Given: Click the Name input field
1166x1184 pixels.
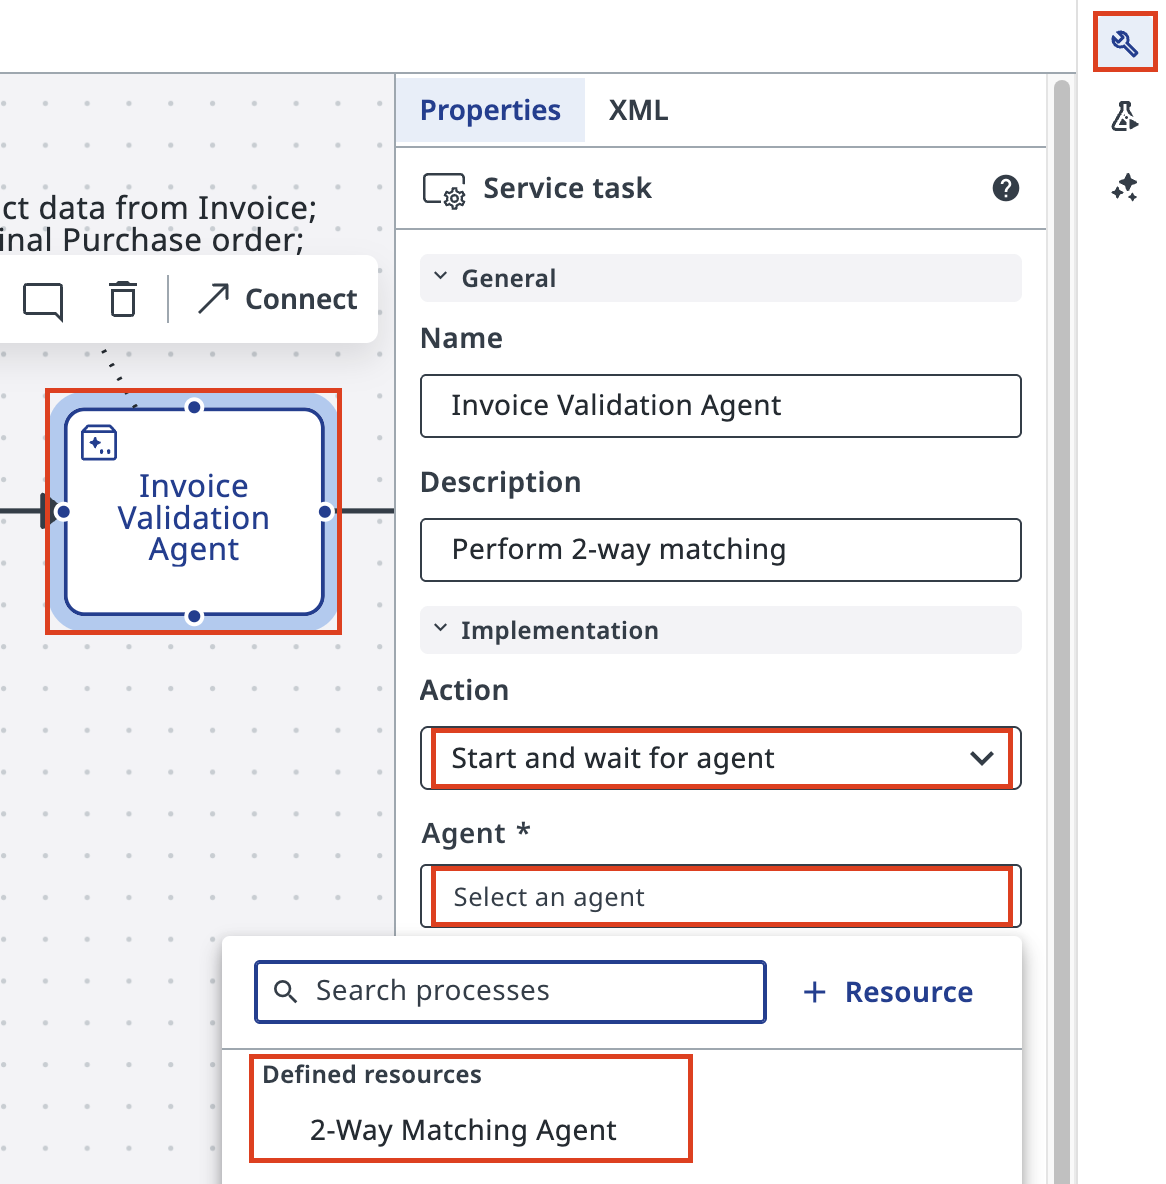Looking at the screenshot, I should 720,405.
